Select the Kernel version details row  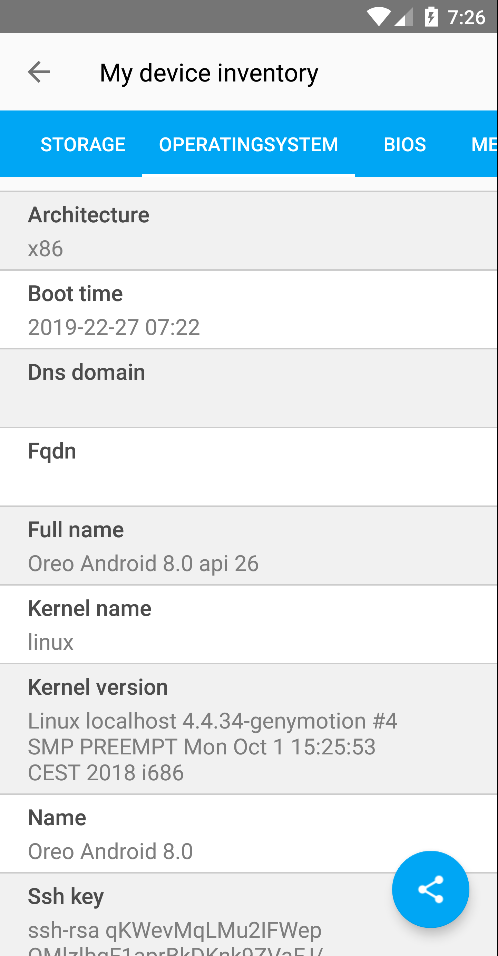pos(249,729)
